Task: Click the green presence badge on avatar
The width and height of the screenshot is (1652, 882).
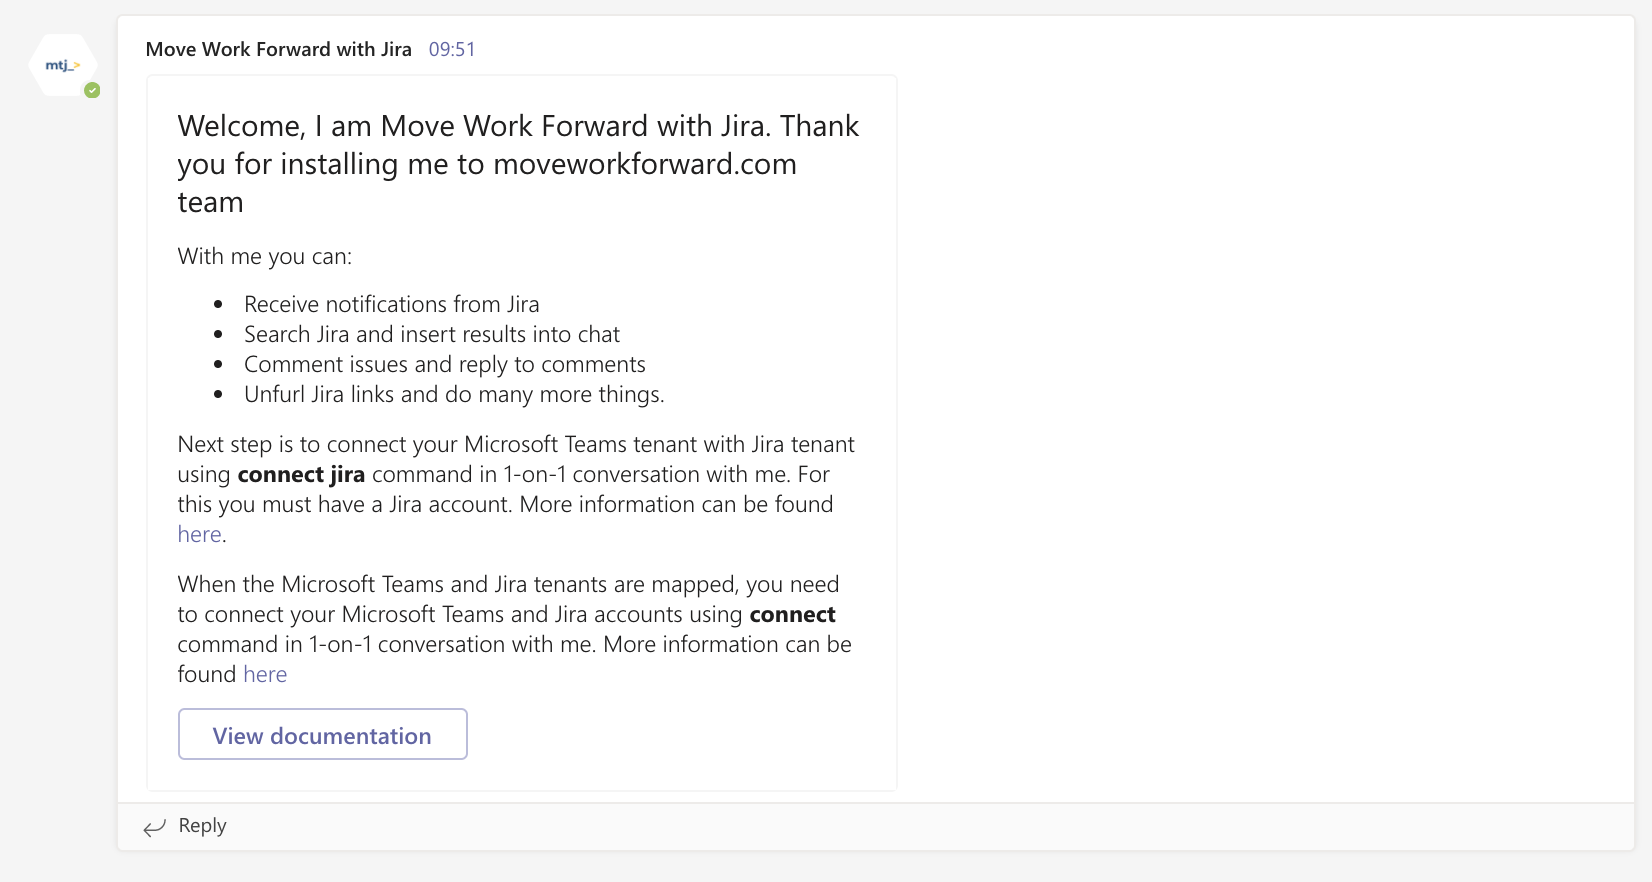Action: [x=92, y=90]
